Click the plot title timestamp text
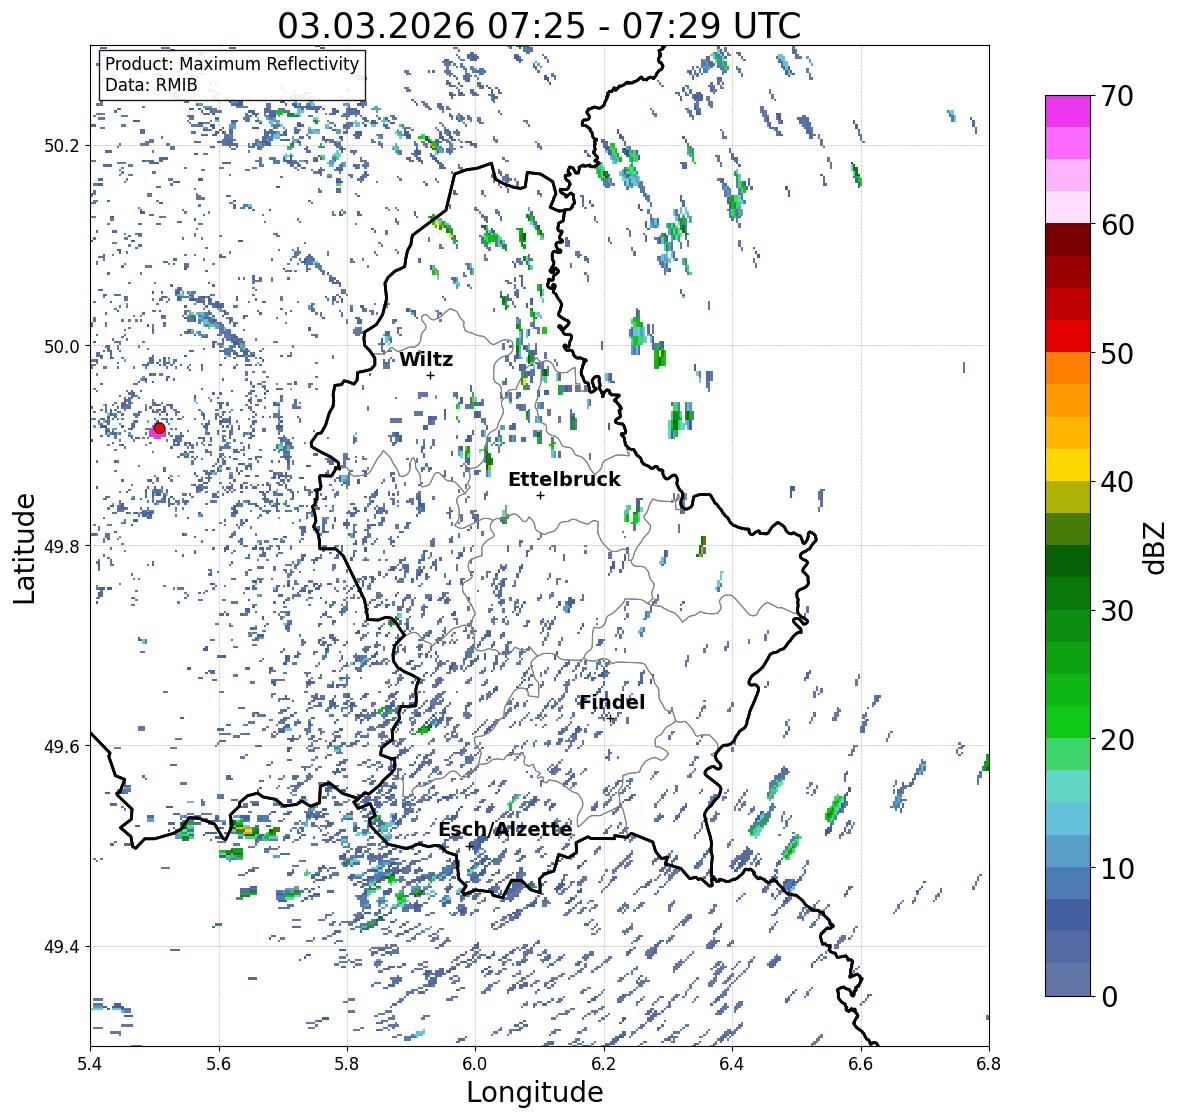This screenshot has height=1117, width=1179. pos(539,26)
